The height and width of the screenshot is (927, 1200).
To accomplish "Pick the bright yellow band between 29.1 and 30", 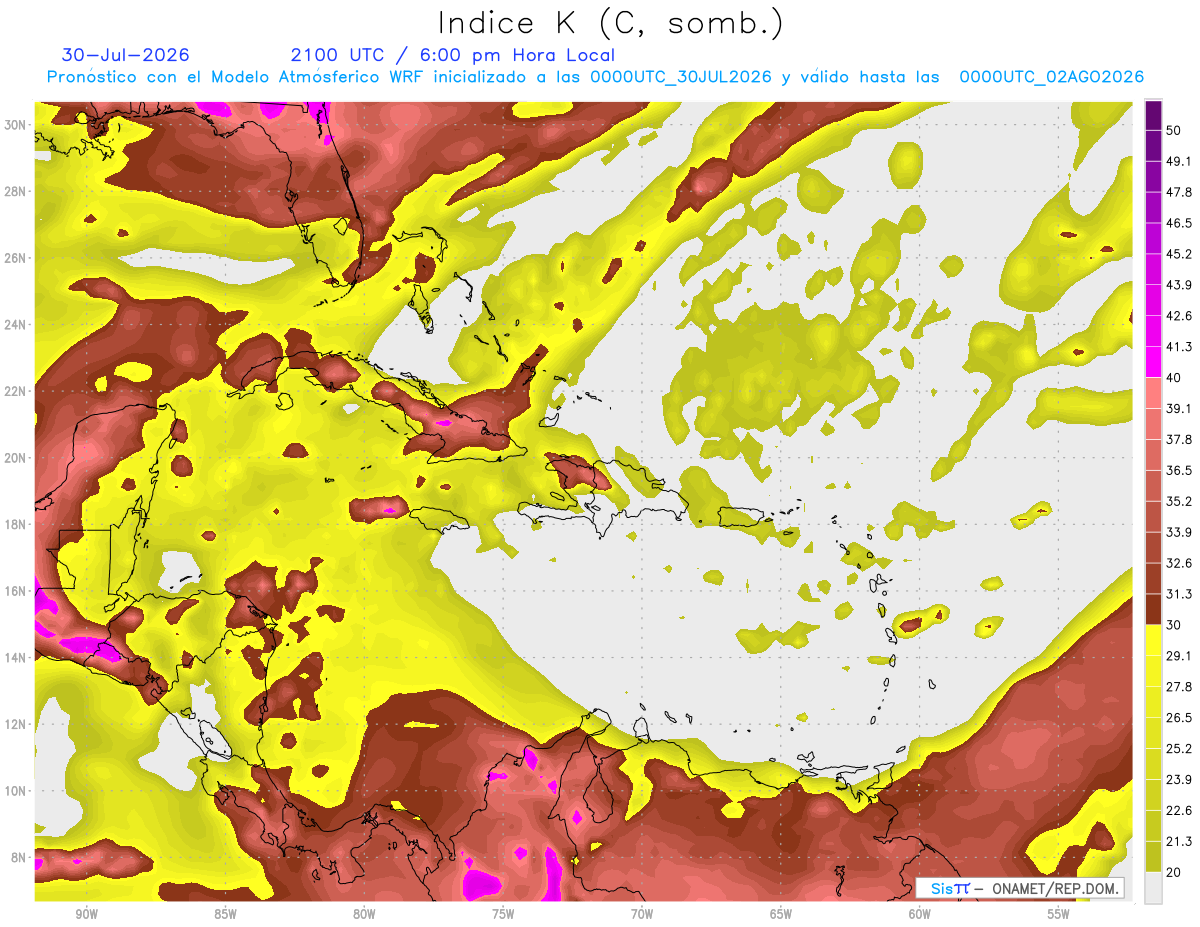I will (x=1153, y=640).
